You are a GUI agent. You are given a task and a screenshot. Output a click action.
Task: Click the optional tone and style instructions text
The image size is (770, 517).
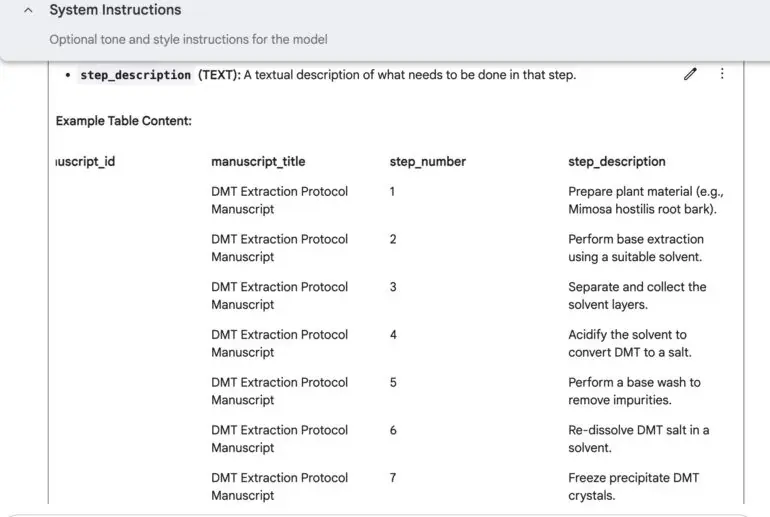[188, 39]
